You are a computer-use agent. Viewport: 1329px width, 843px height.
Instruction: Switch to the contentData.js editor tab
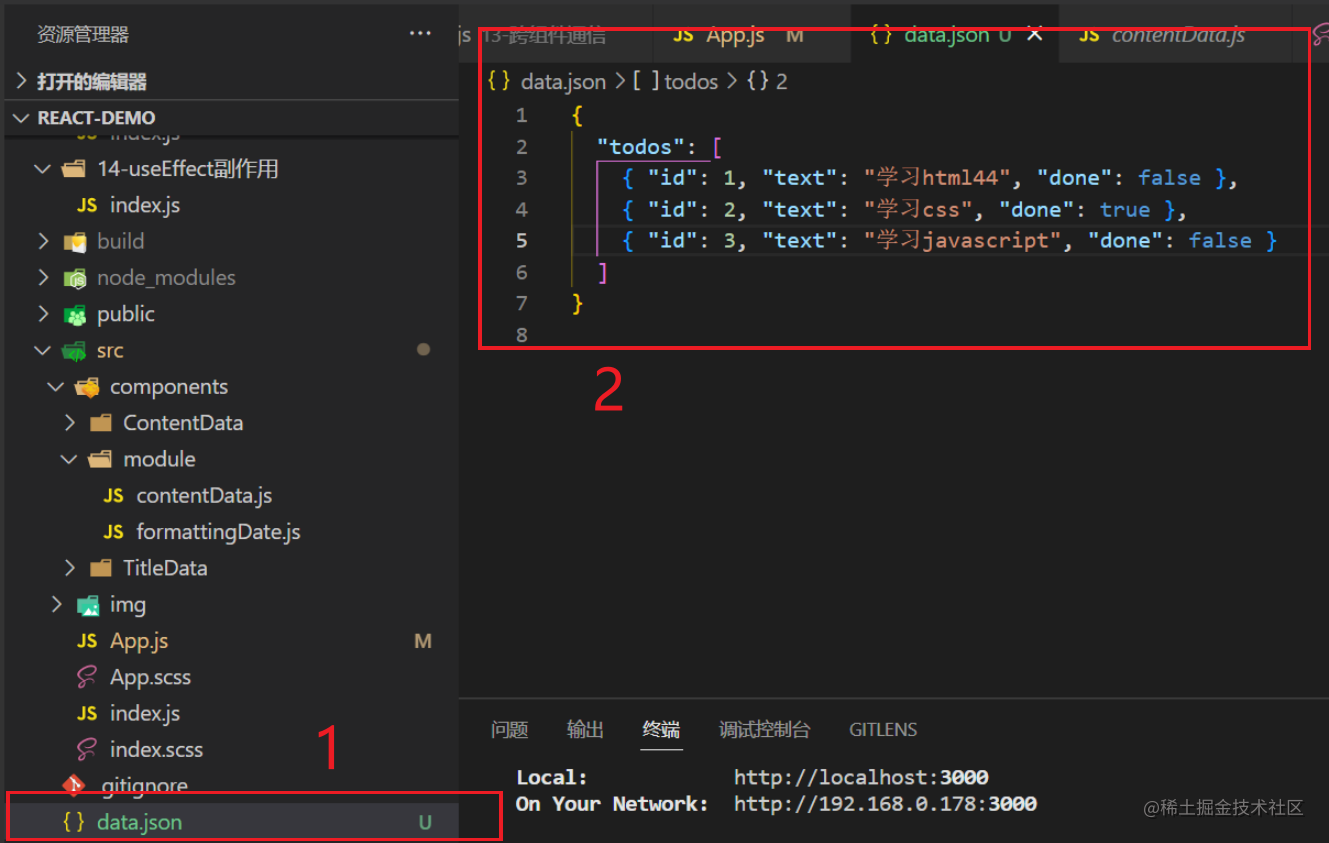1175,35
